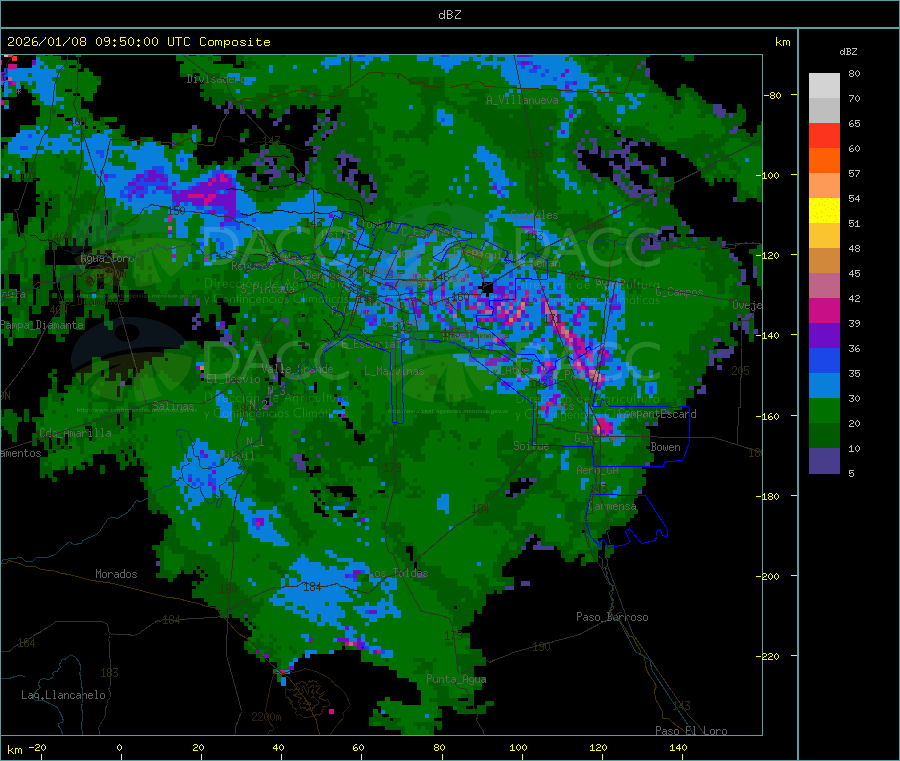Viewport: 900px width, 761px height.
Task: Click the legend value '5'
Action: coord(851,473)
